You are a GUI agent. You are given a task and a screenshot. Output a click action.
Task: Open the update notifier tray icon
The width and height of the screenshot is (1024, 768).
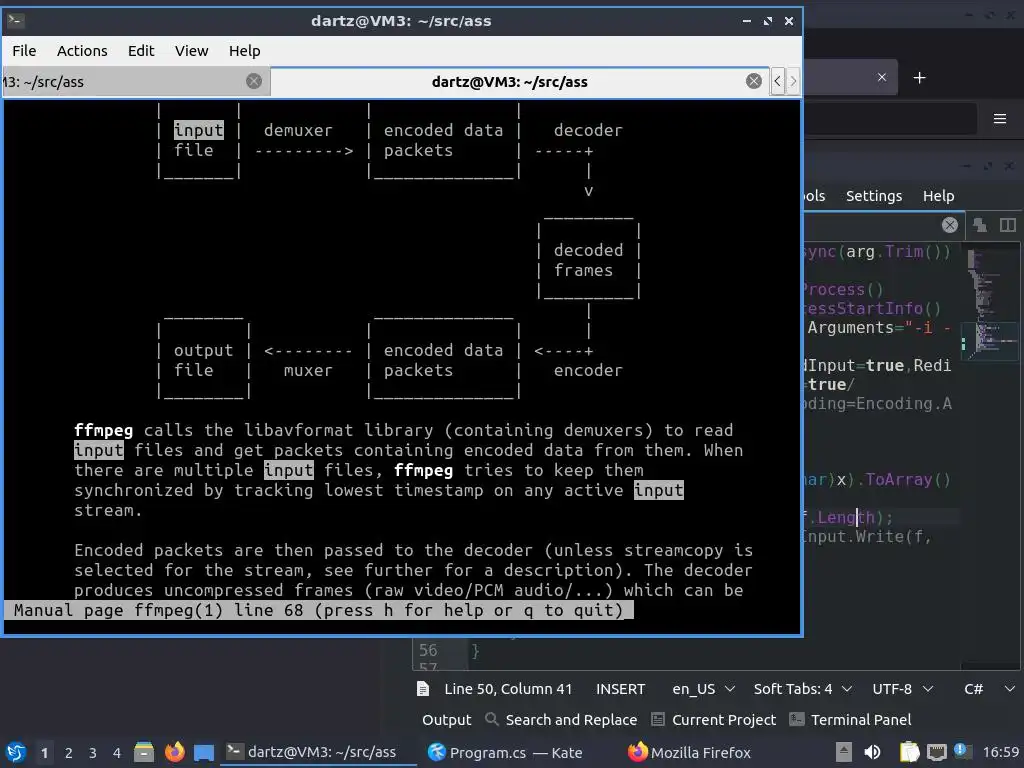[x=961, y=751]
